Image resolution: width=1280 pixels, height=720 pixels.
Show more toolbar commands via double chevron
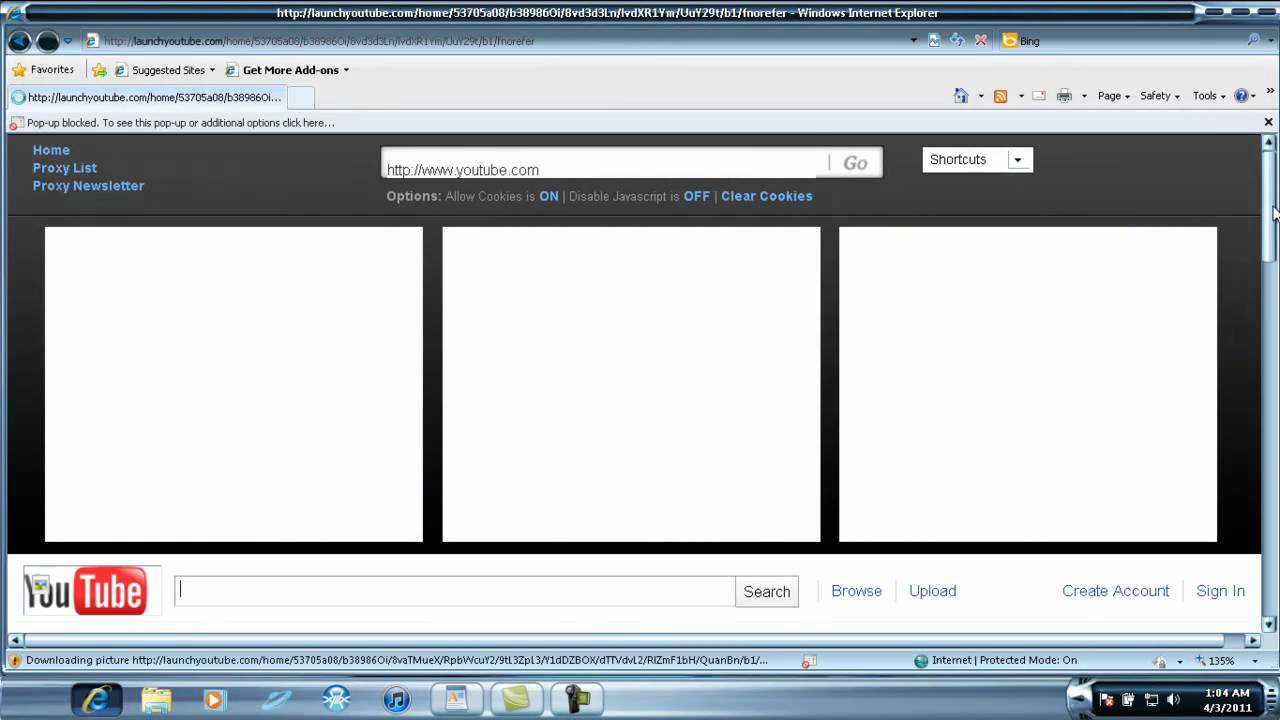click(1270, 91)
